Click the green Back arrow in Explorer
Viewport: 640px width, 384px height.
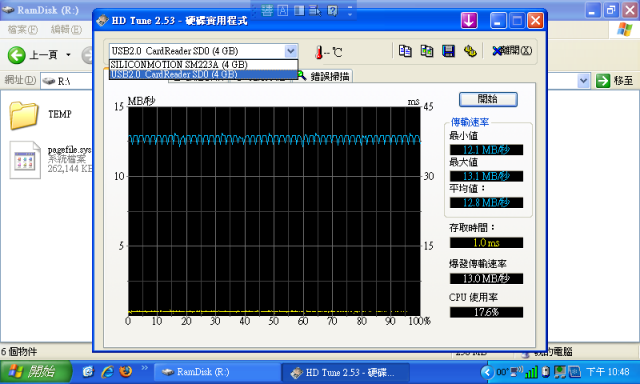coord(17,55)
